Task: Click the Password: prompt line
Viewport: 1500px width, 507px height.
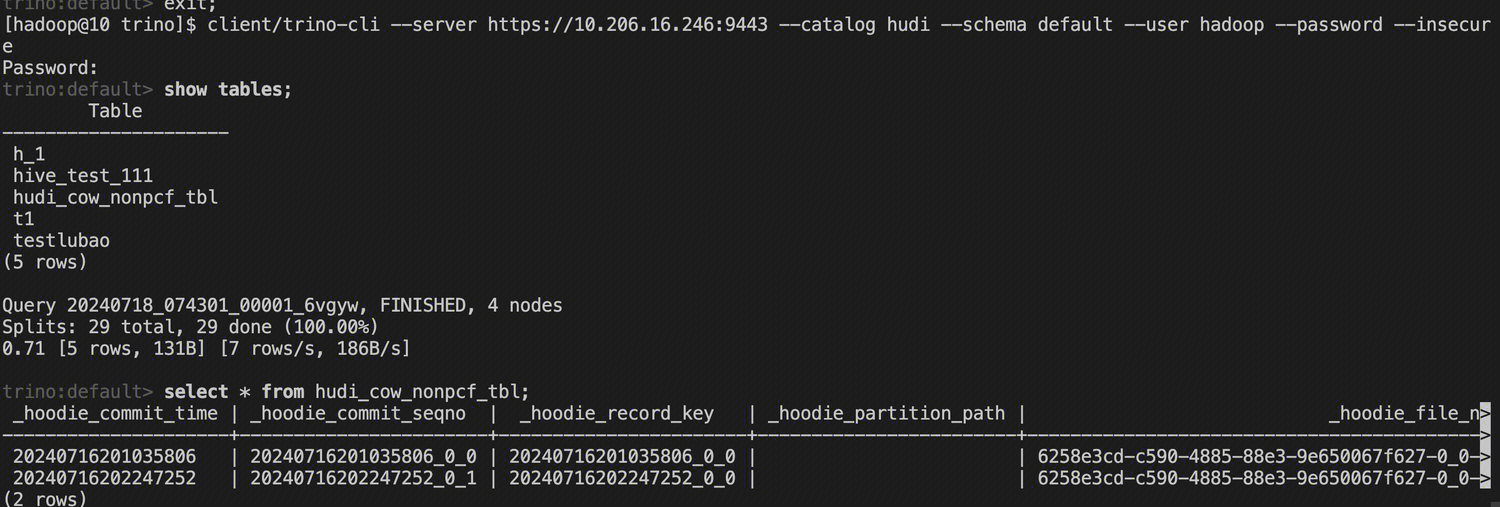Action: [50, 68]
